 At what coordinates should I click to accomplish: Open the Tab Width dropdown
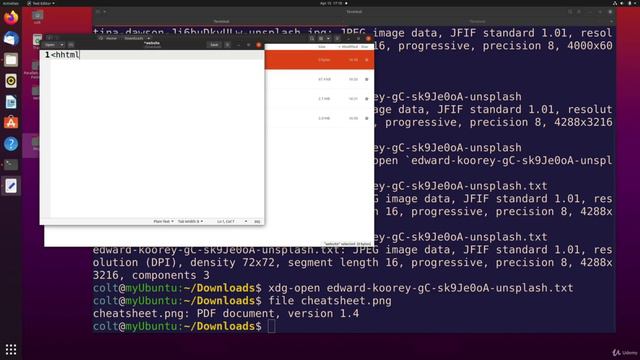pos(190,221)
